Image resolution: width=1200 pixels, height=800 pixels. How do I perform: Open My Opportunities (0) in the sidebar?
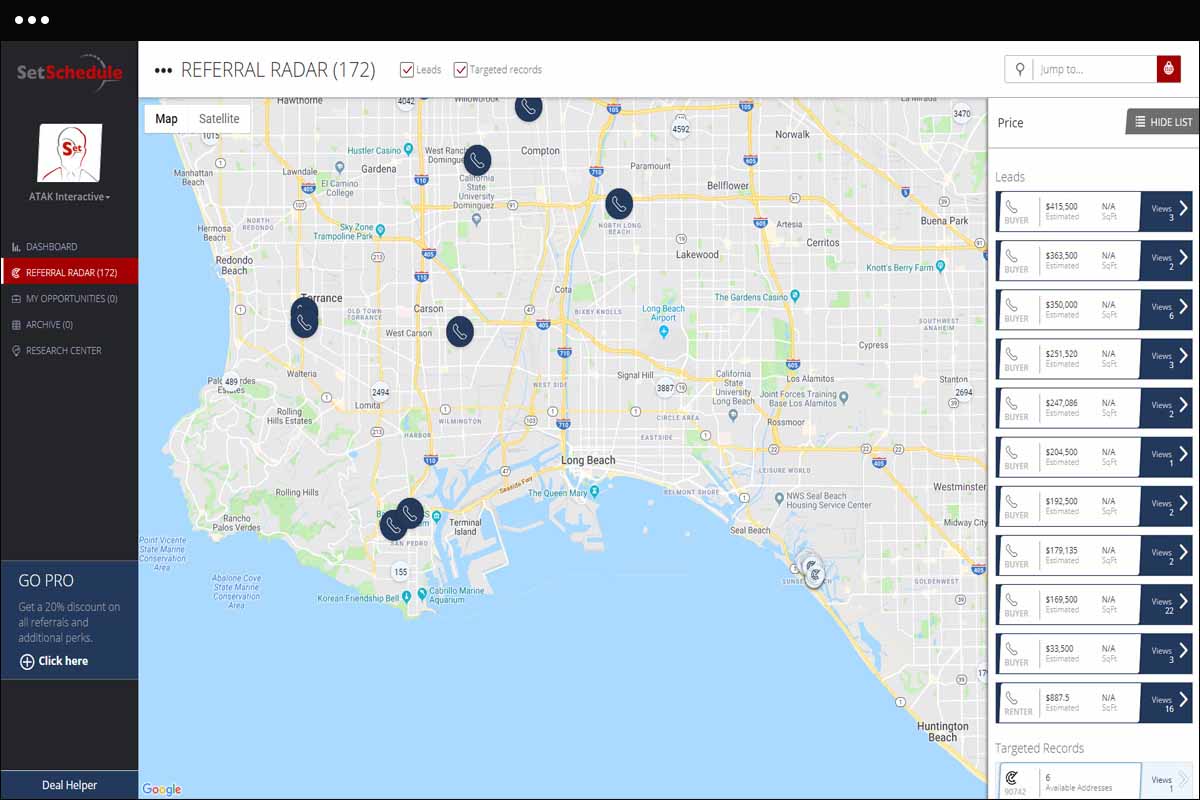point(70,299)
